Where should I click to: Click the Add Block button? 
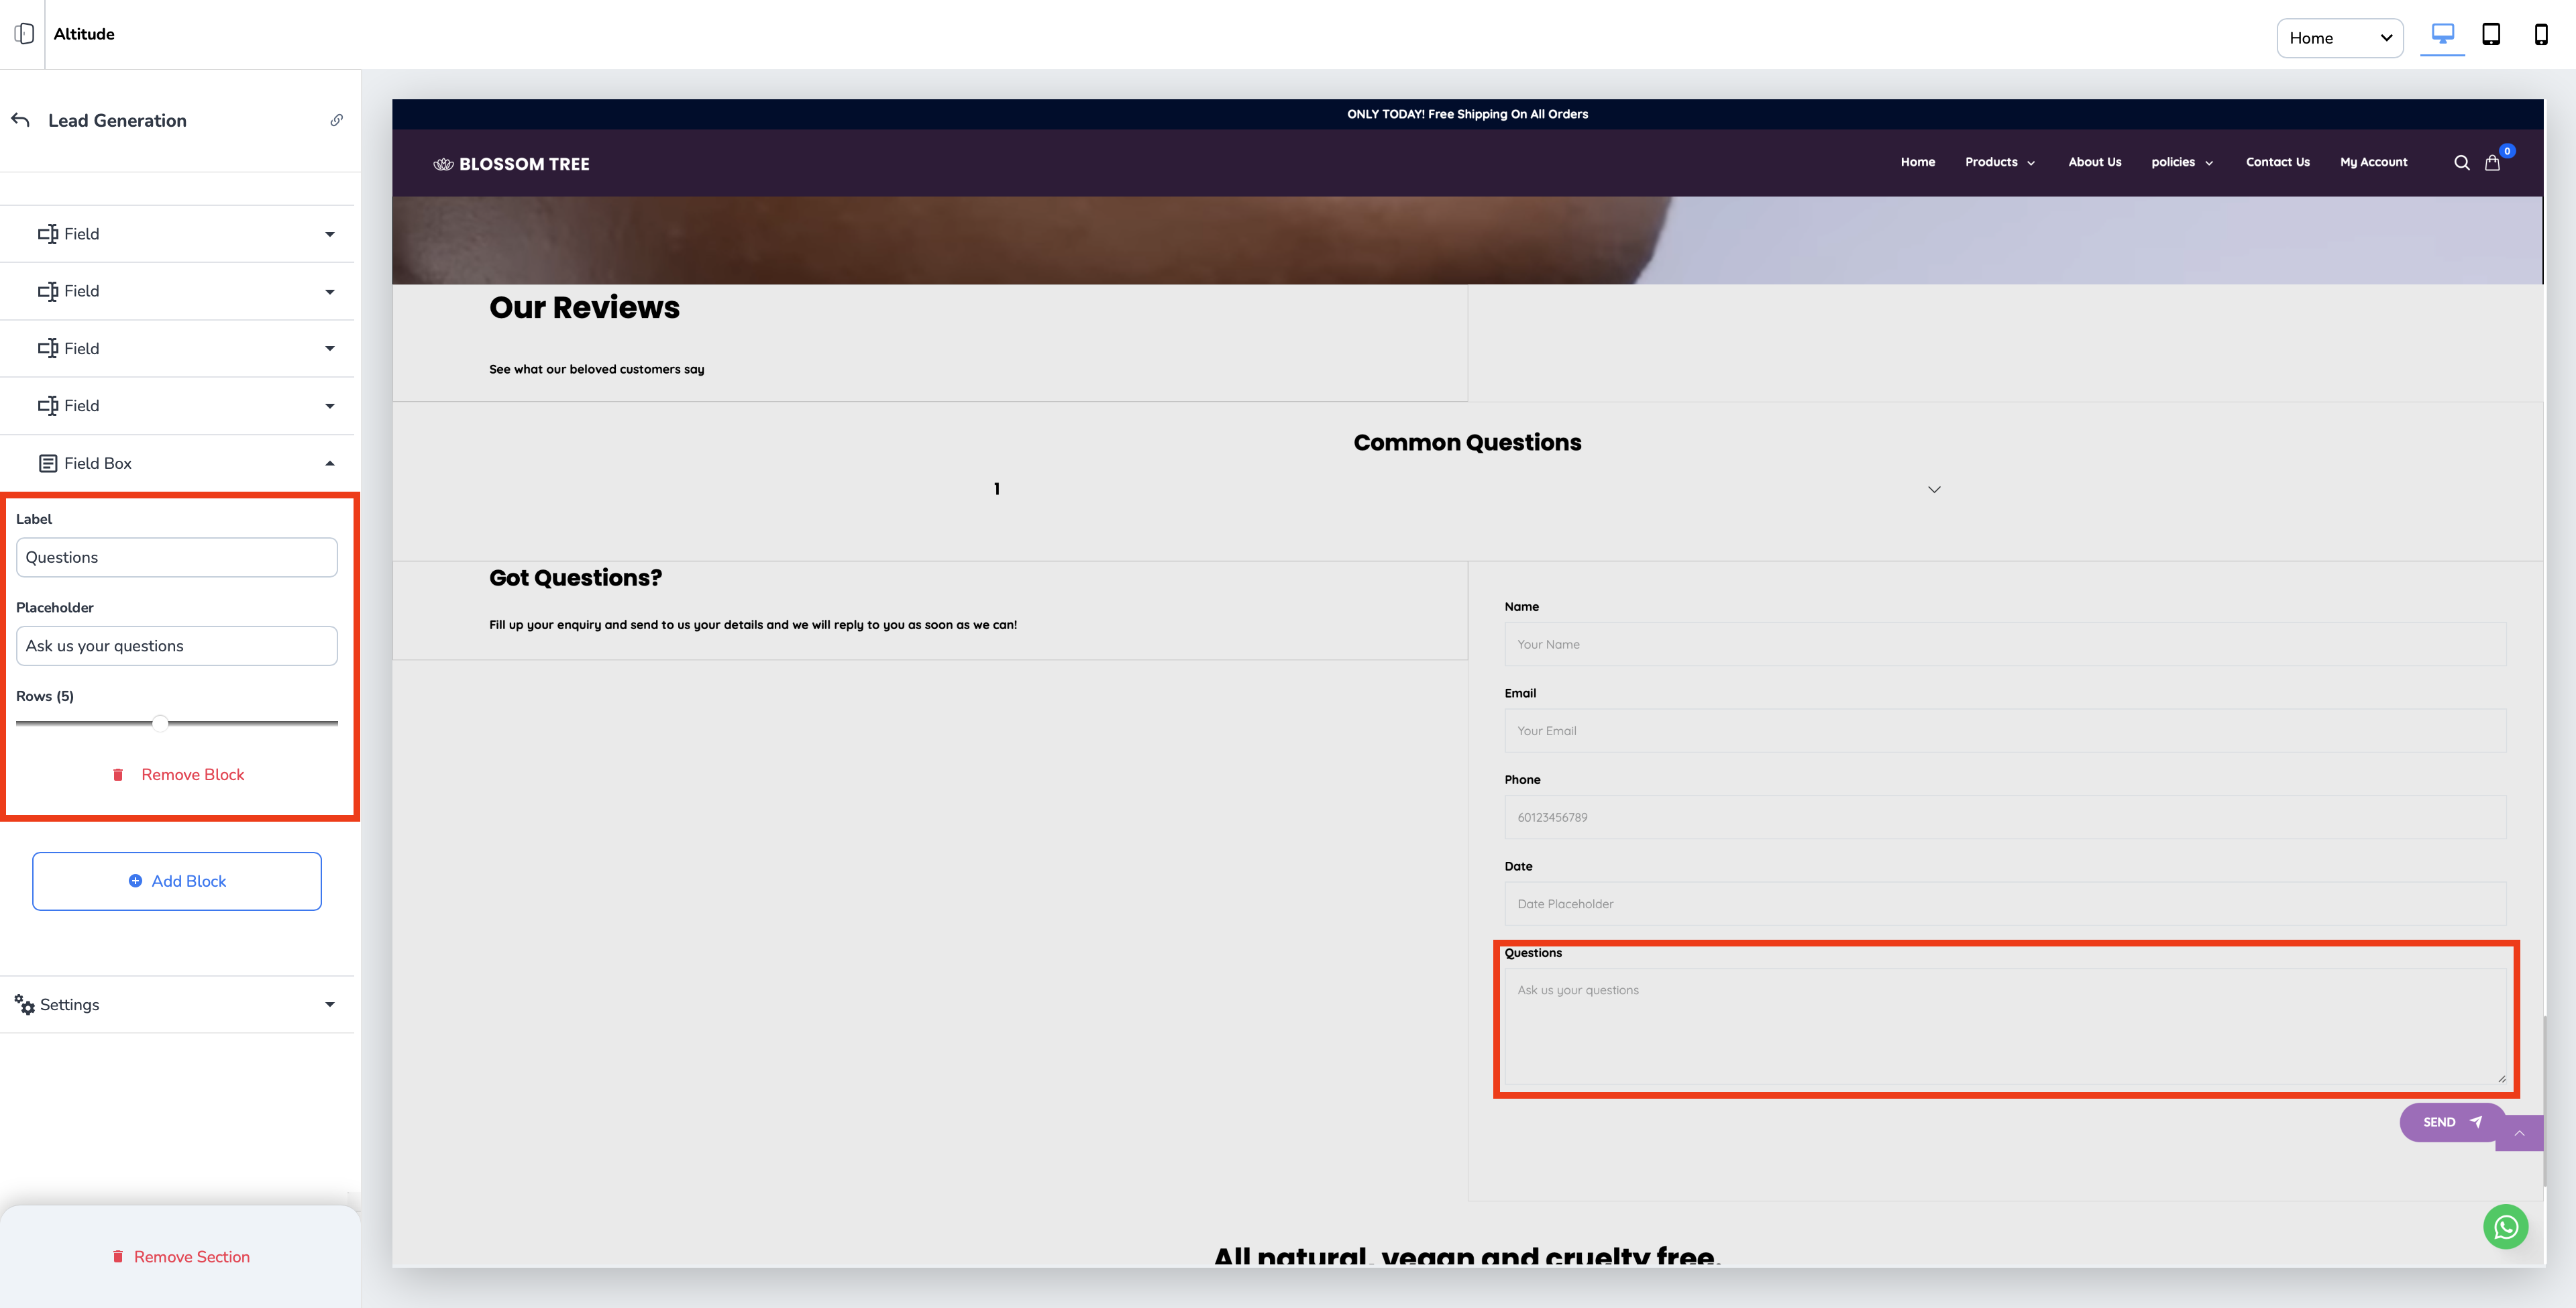coord(177,881)
